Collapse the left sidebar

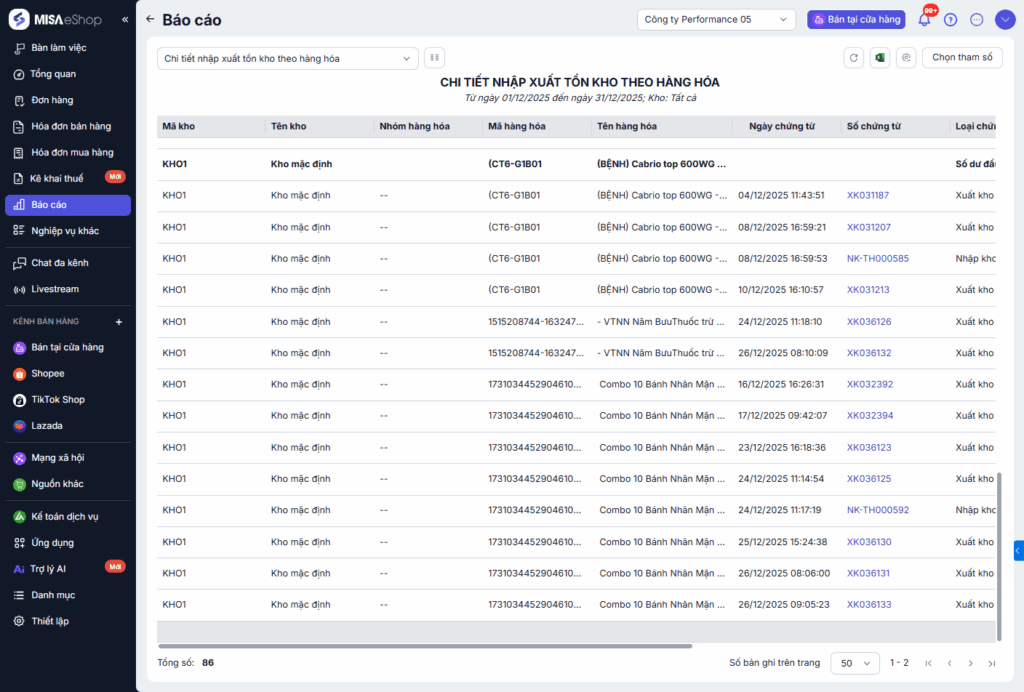point(125,19)
